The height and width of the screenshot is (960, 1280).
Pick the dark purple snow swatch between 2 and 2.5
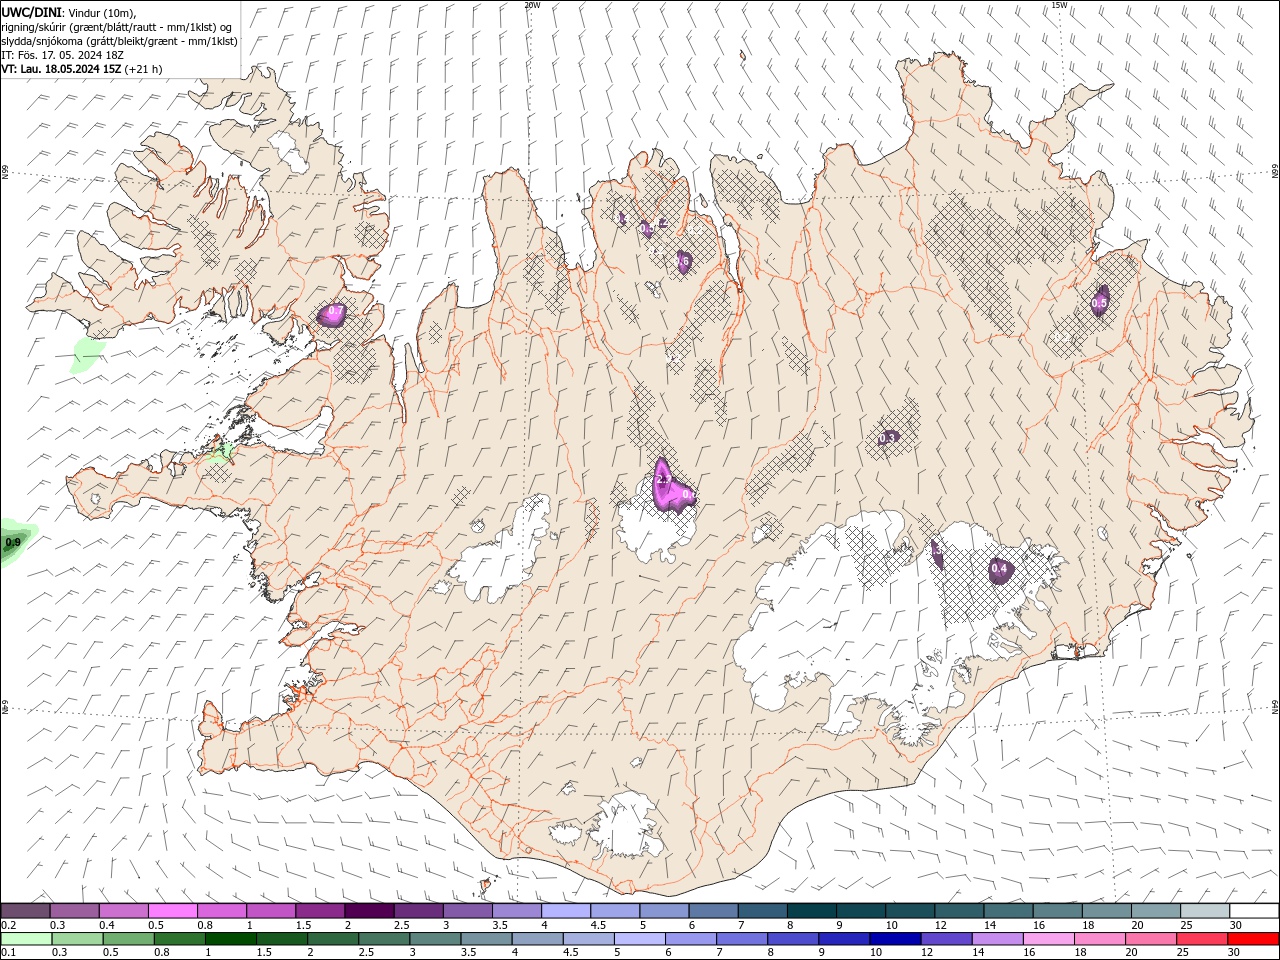(x=369, y=911)
